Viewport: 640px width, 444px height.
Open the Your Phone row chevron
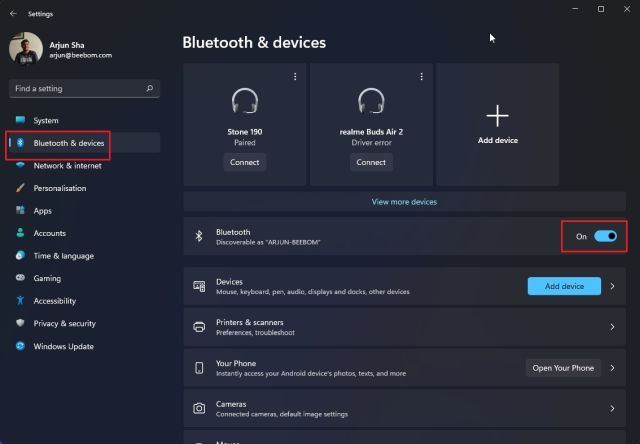coord(612,368)
